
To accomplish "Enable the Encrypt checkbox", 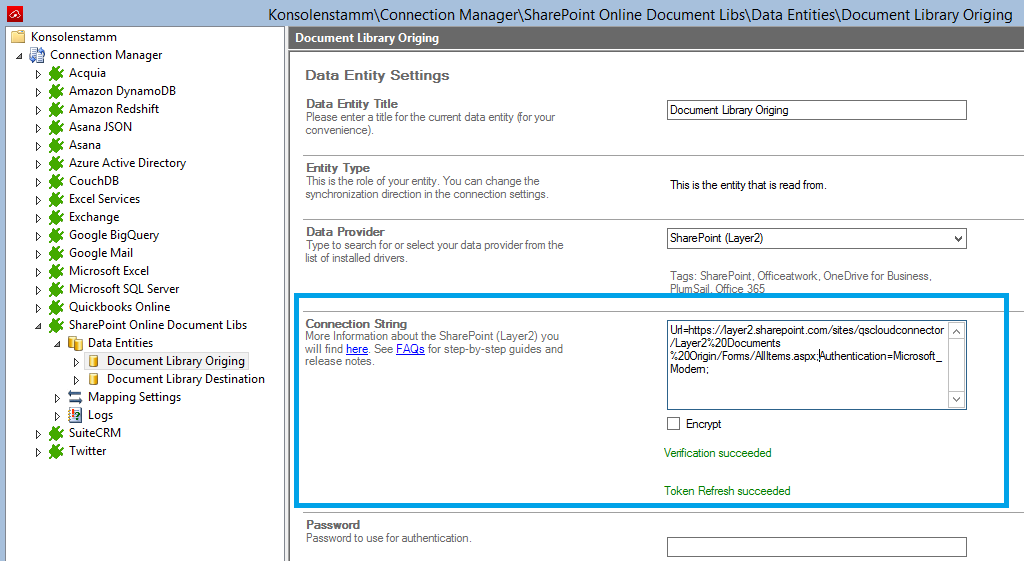I will click(674, 424).
